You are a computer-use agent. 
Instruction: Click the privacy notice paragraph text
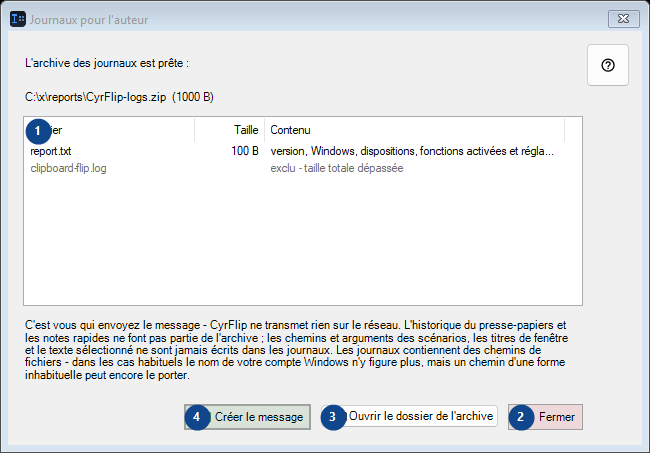pos(296,350)
